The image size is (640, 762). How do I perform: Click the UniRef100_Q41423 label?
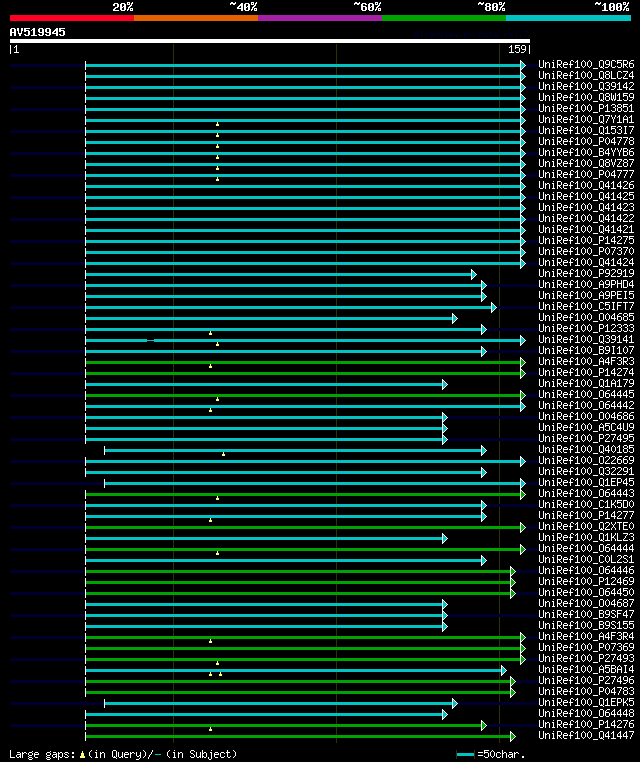[x=586, y=207]
